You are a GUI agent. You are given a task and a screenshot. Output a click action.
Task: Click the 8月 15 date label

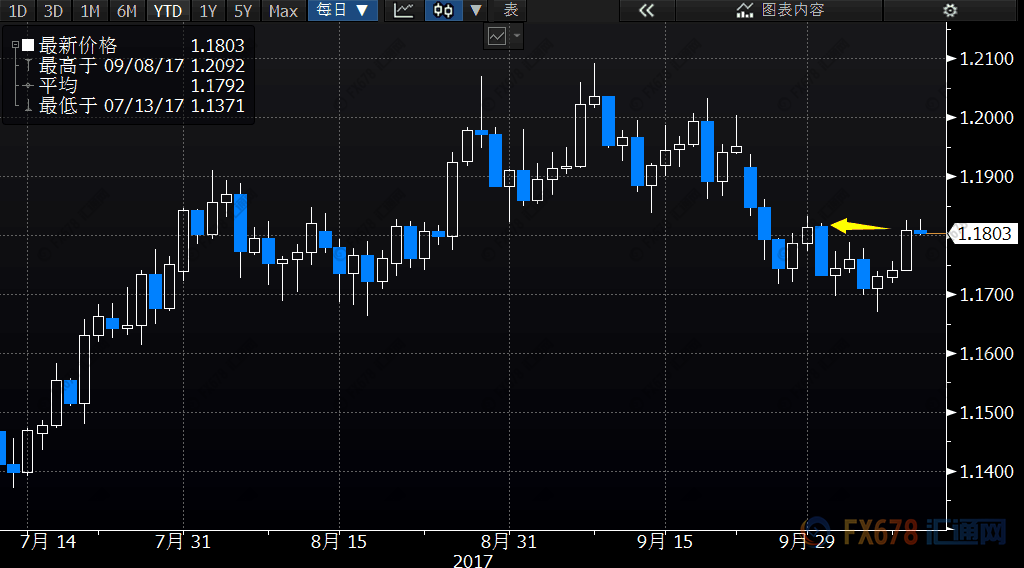tap(338, 542)
